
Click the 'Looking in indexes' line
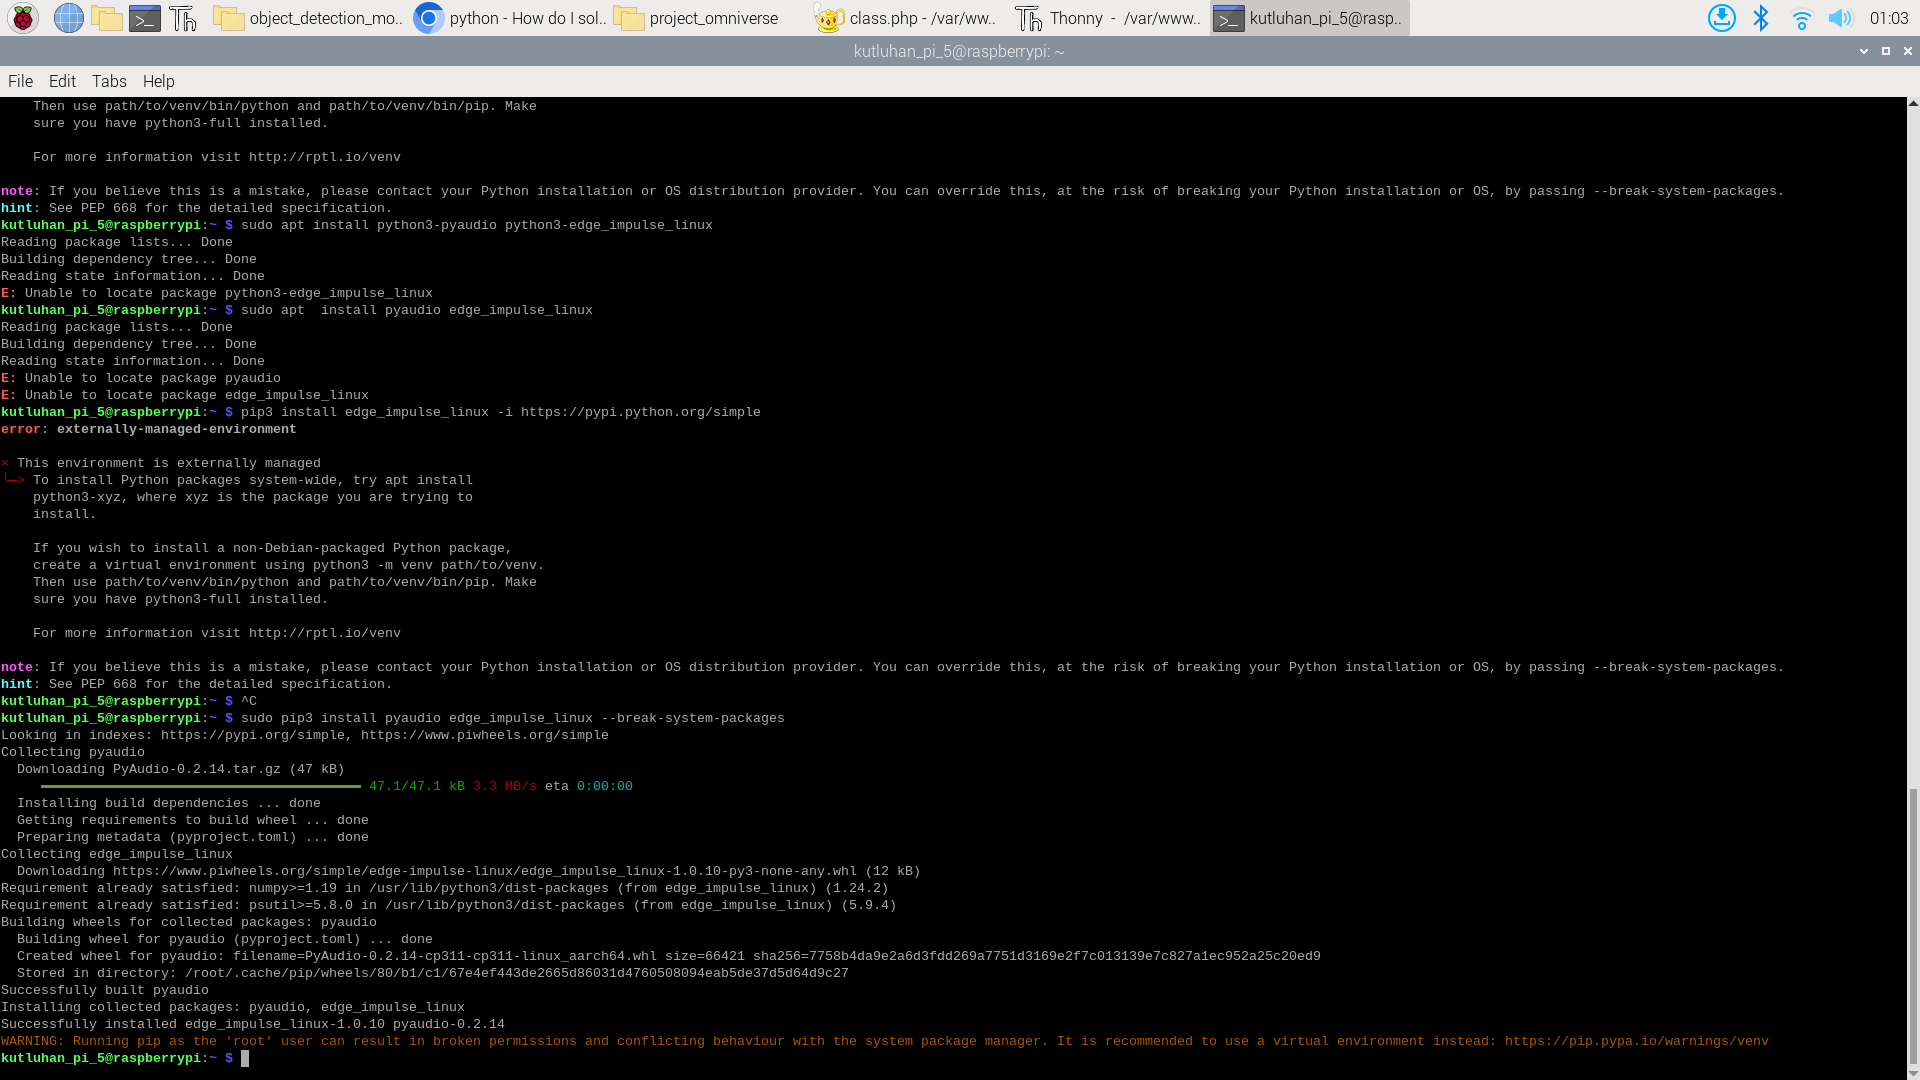[305, 735]
